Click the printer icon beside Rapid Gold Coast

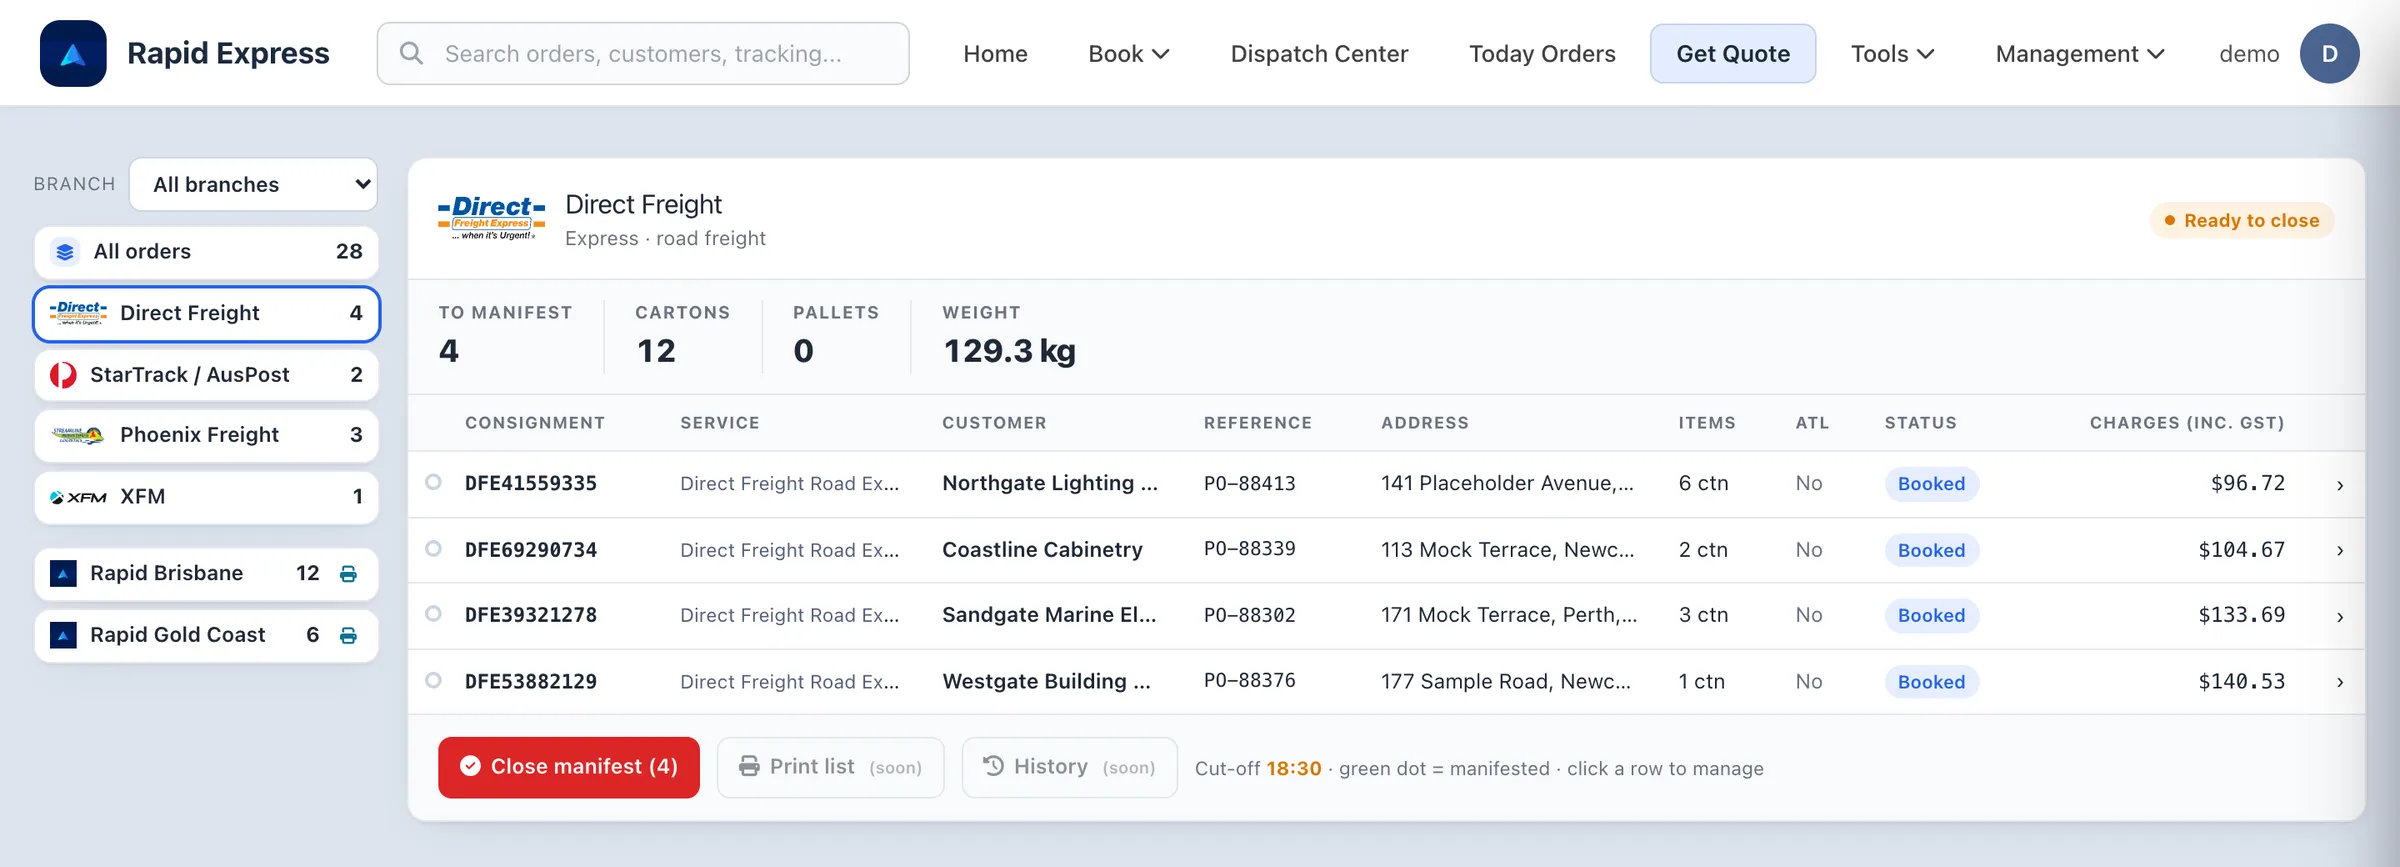(x=348, y=636)
